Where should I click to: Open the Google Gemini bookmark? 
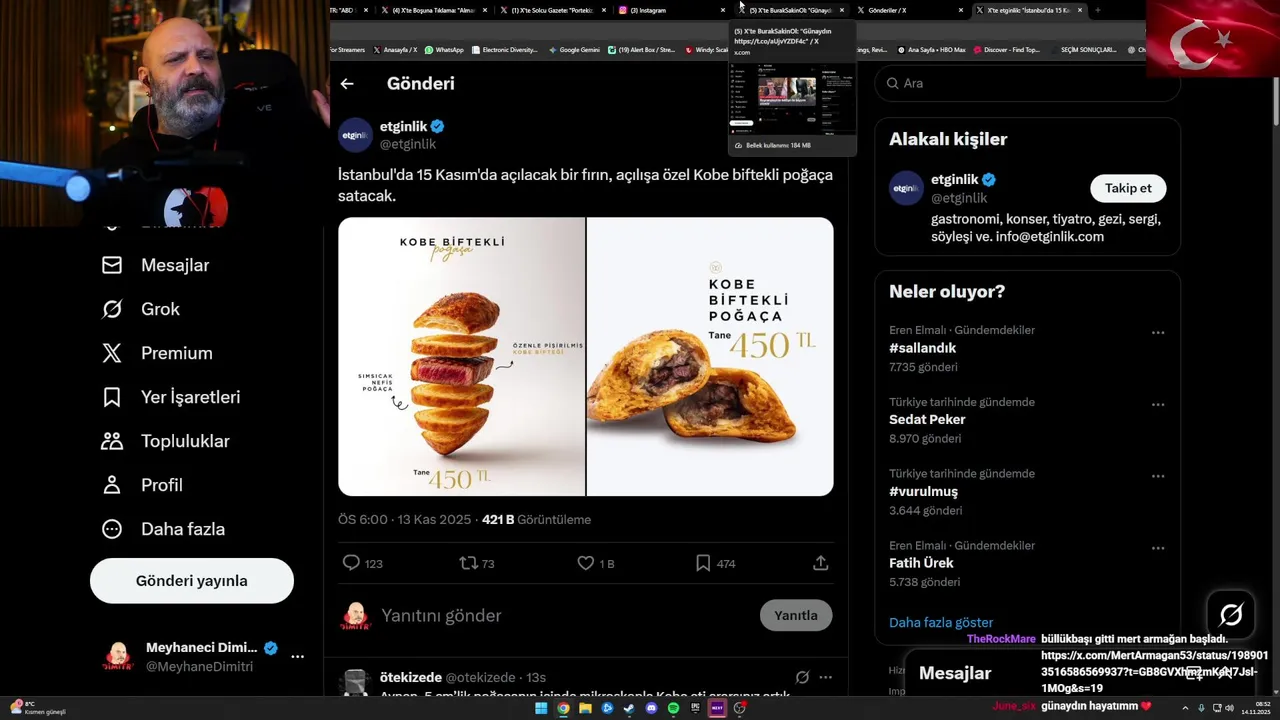(x=573, y=50)
